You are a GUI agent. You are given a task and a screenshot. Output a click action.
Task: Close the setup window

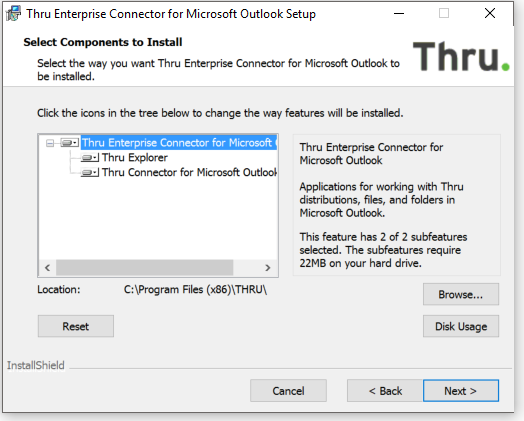pos(490,14)
